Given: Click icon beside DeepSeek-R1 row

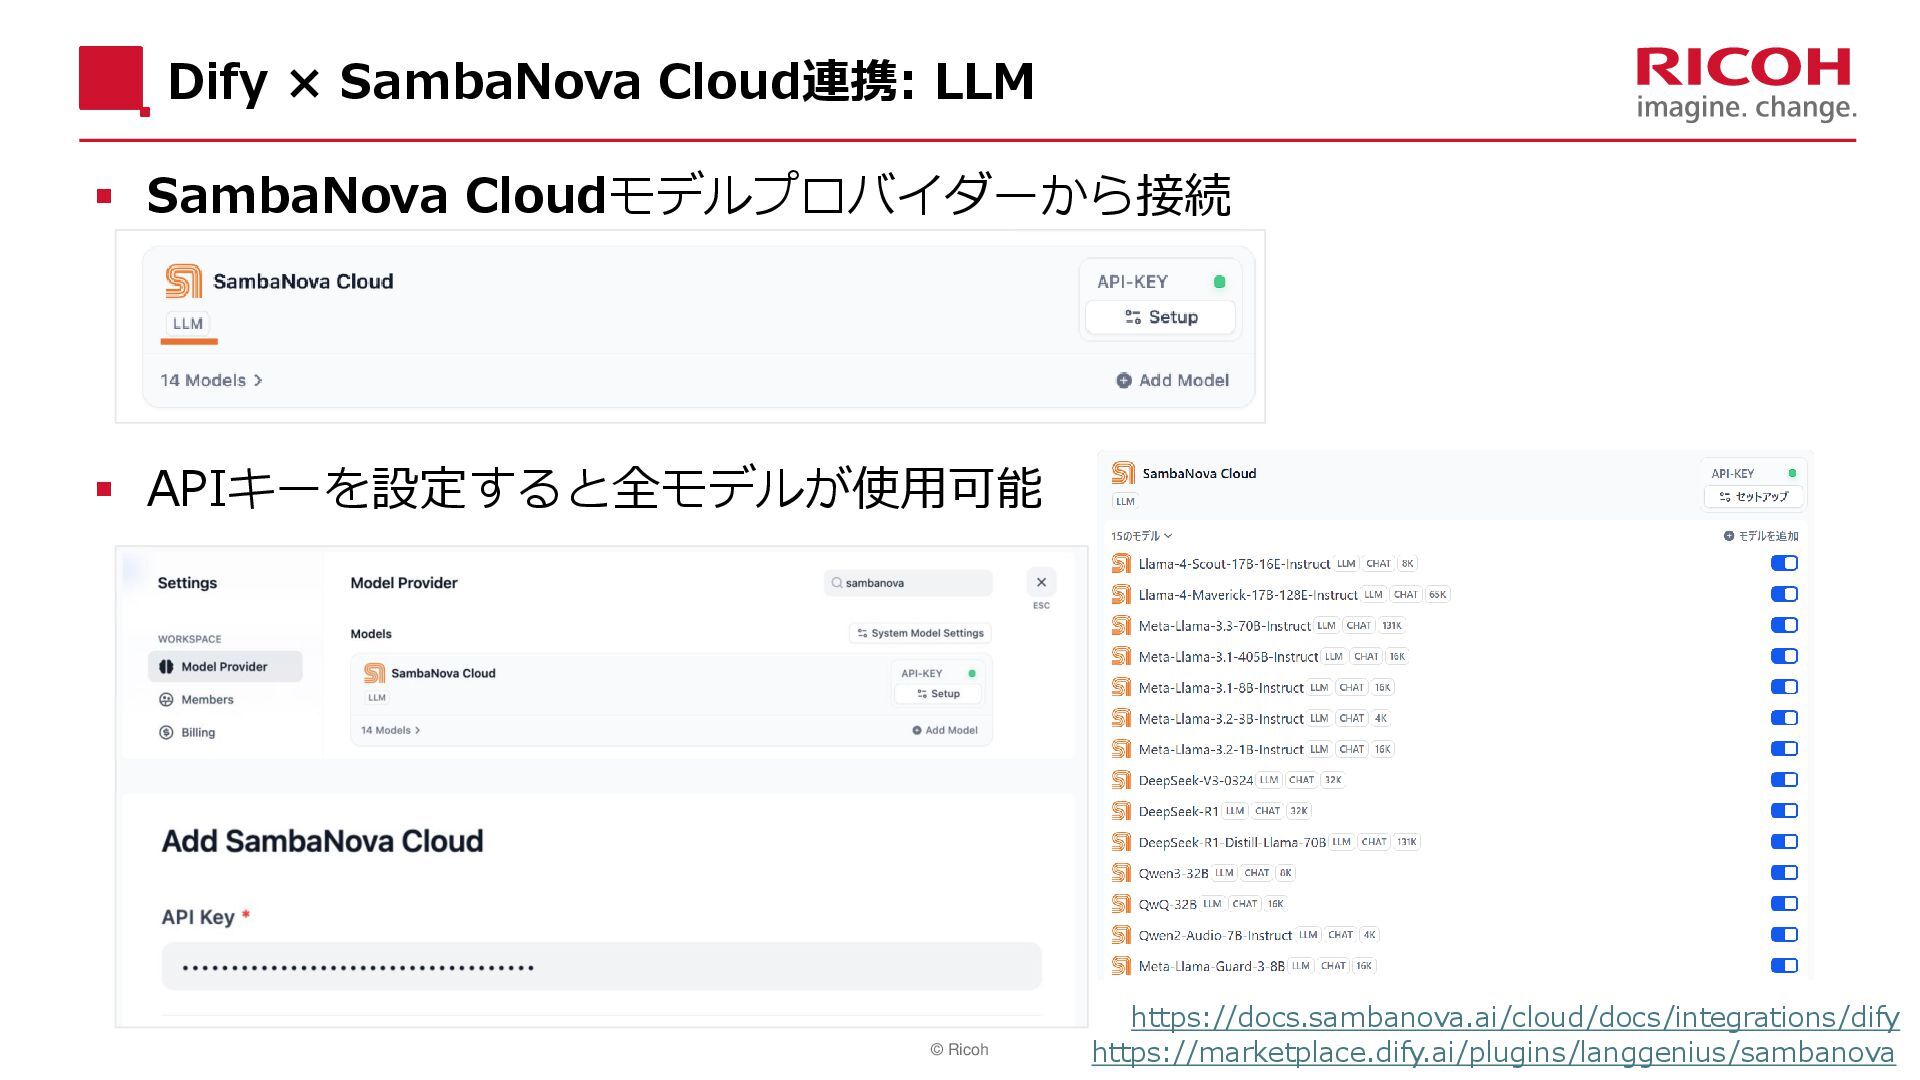Looking at the screenshot, I should tap(1121, 812).
